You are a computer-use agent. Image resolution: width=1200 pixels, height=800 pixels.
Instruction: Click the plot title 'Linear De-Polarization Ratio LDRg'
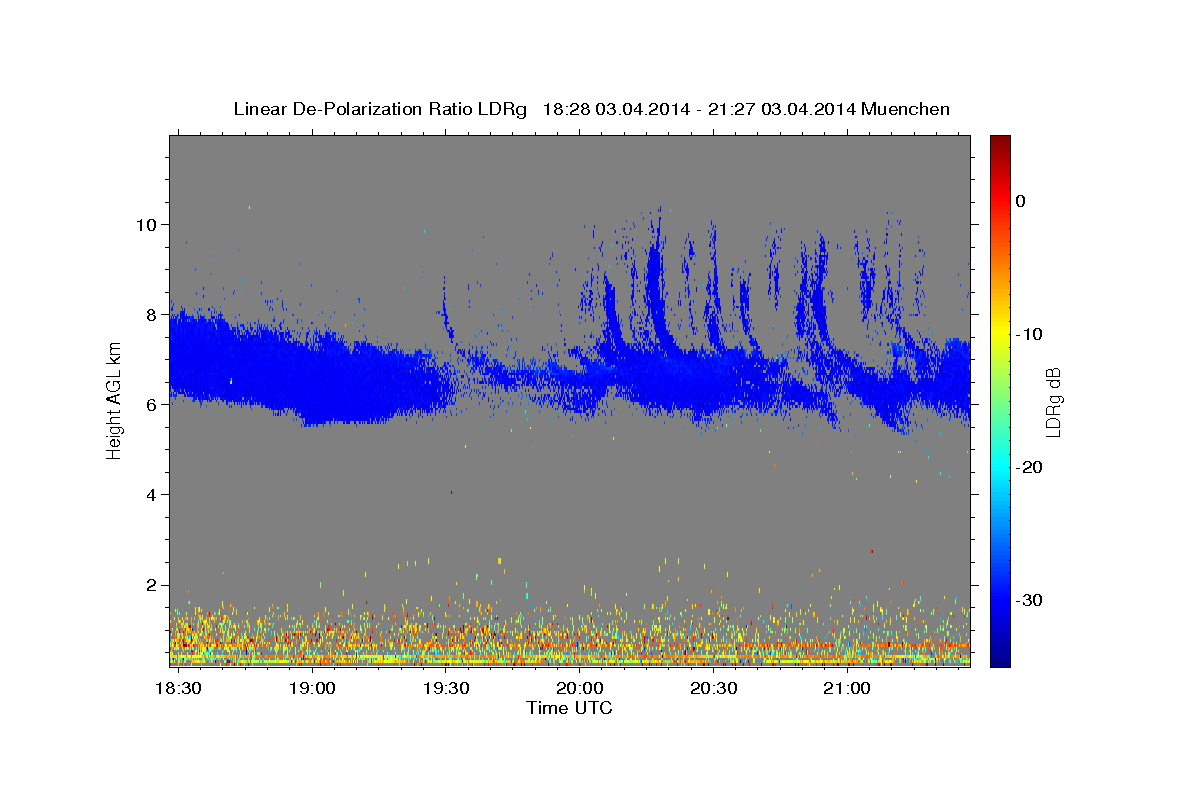tap(379, 109)
